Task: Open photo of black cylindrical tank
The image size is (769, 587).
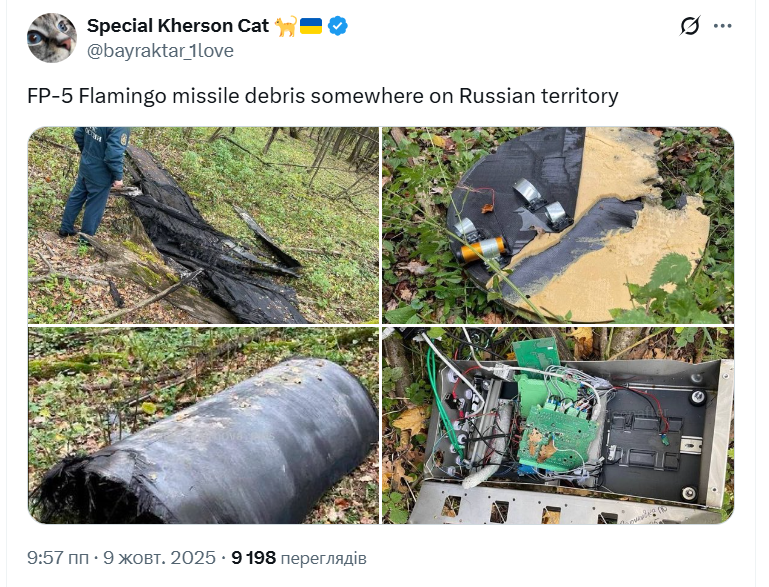Action: (x=204, y=425)
